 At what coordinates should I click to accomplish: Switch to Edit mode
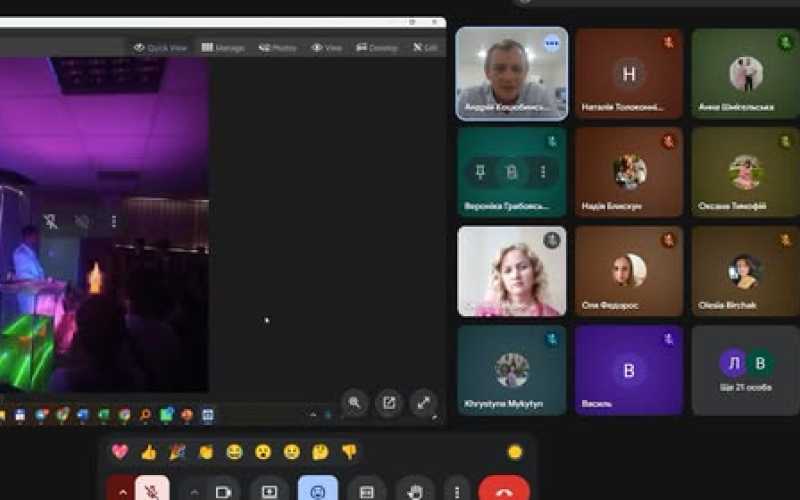point(426,47)
